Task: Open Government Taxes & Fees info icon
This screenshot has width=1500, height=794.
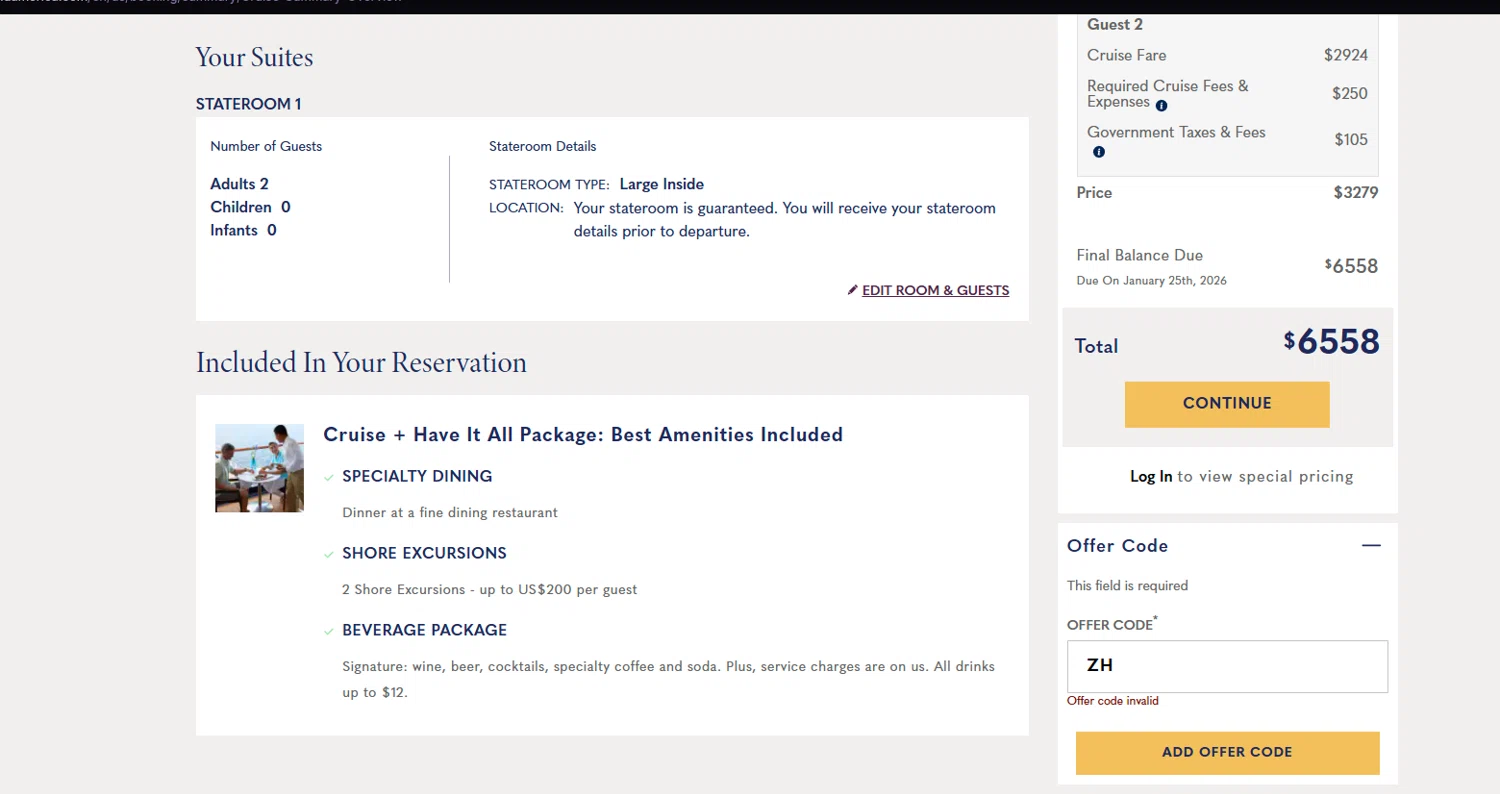Action: (x=1099, y=152)
